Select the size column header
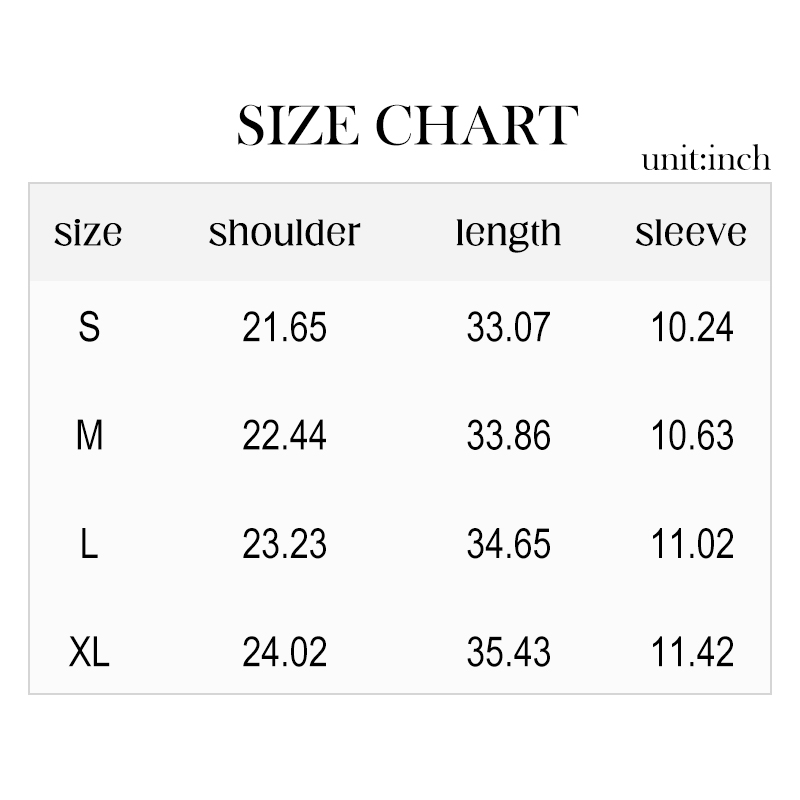The image size is (800, 800). pos(88,233)
